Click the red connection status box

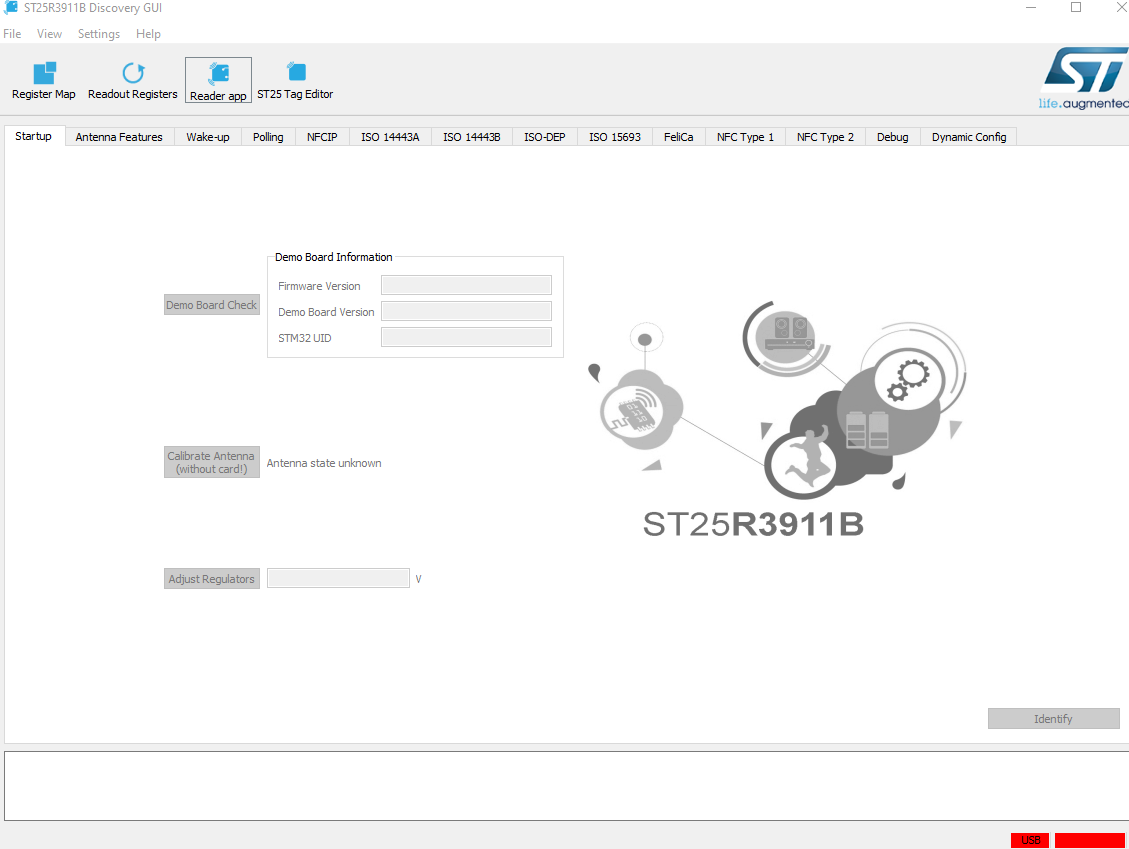[x=1090, y=840]
